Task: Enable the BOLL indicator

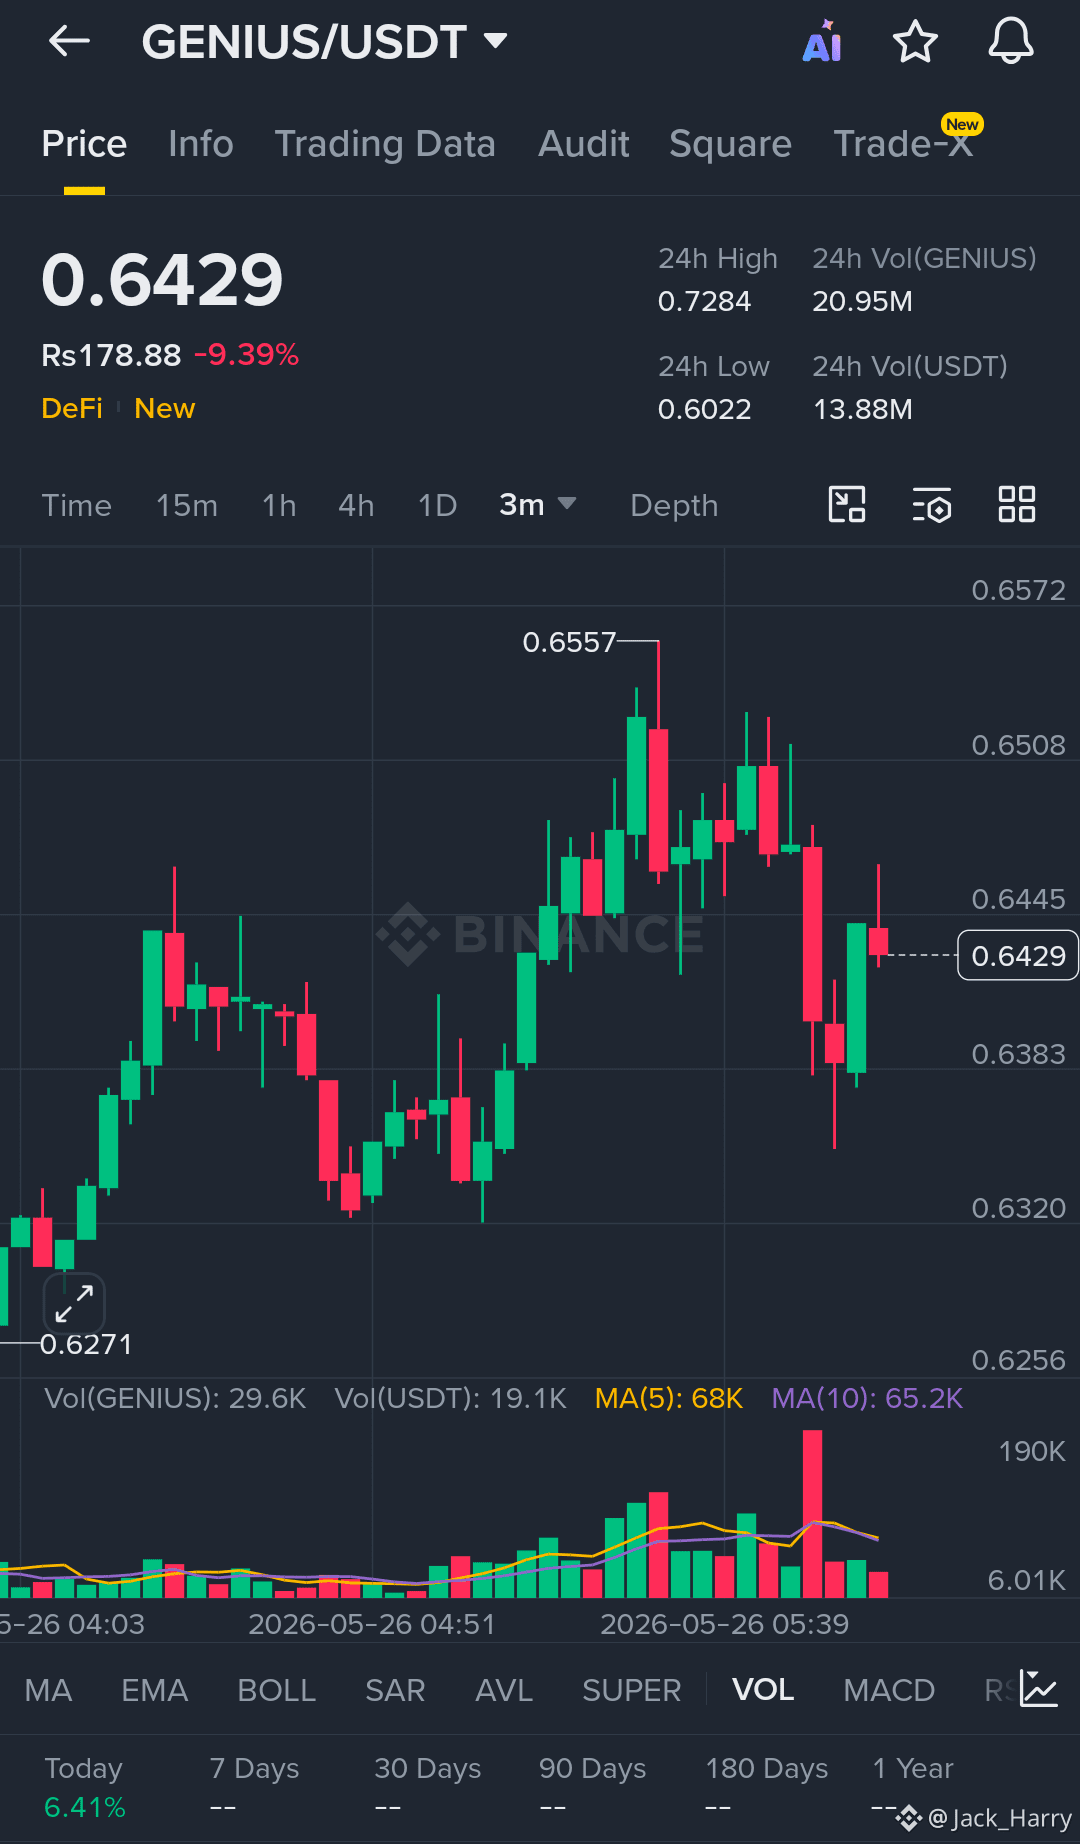Action: [277, 1690]
